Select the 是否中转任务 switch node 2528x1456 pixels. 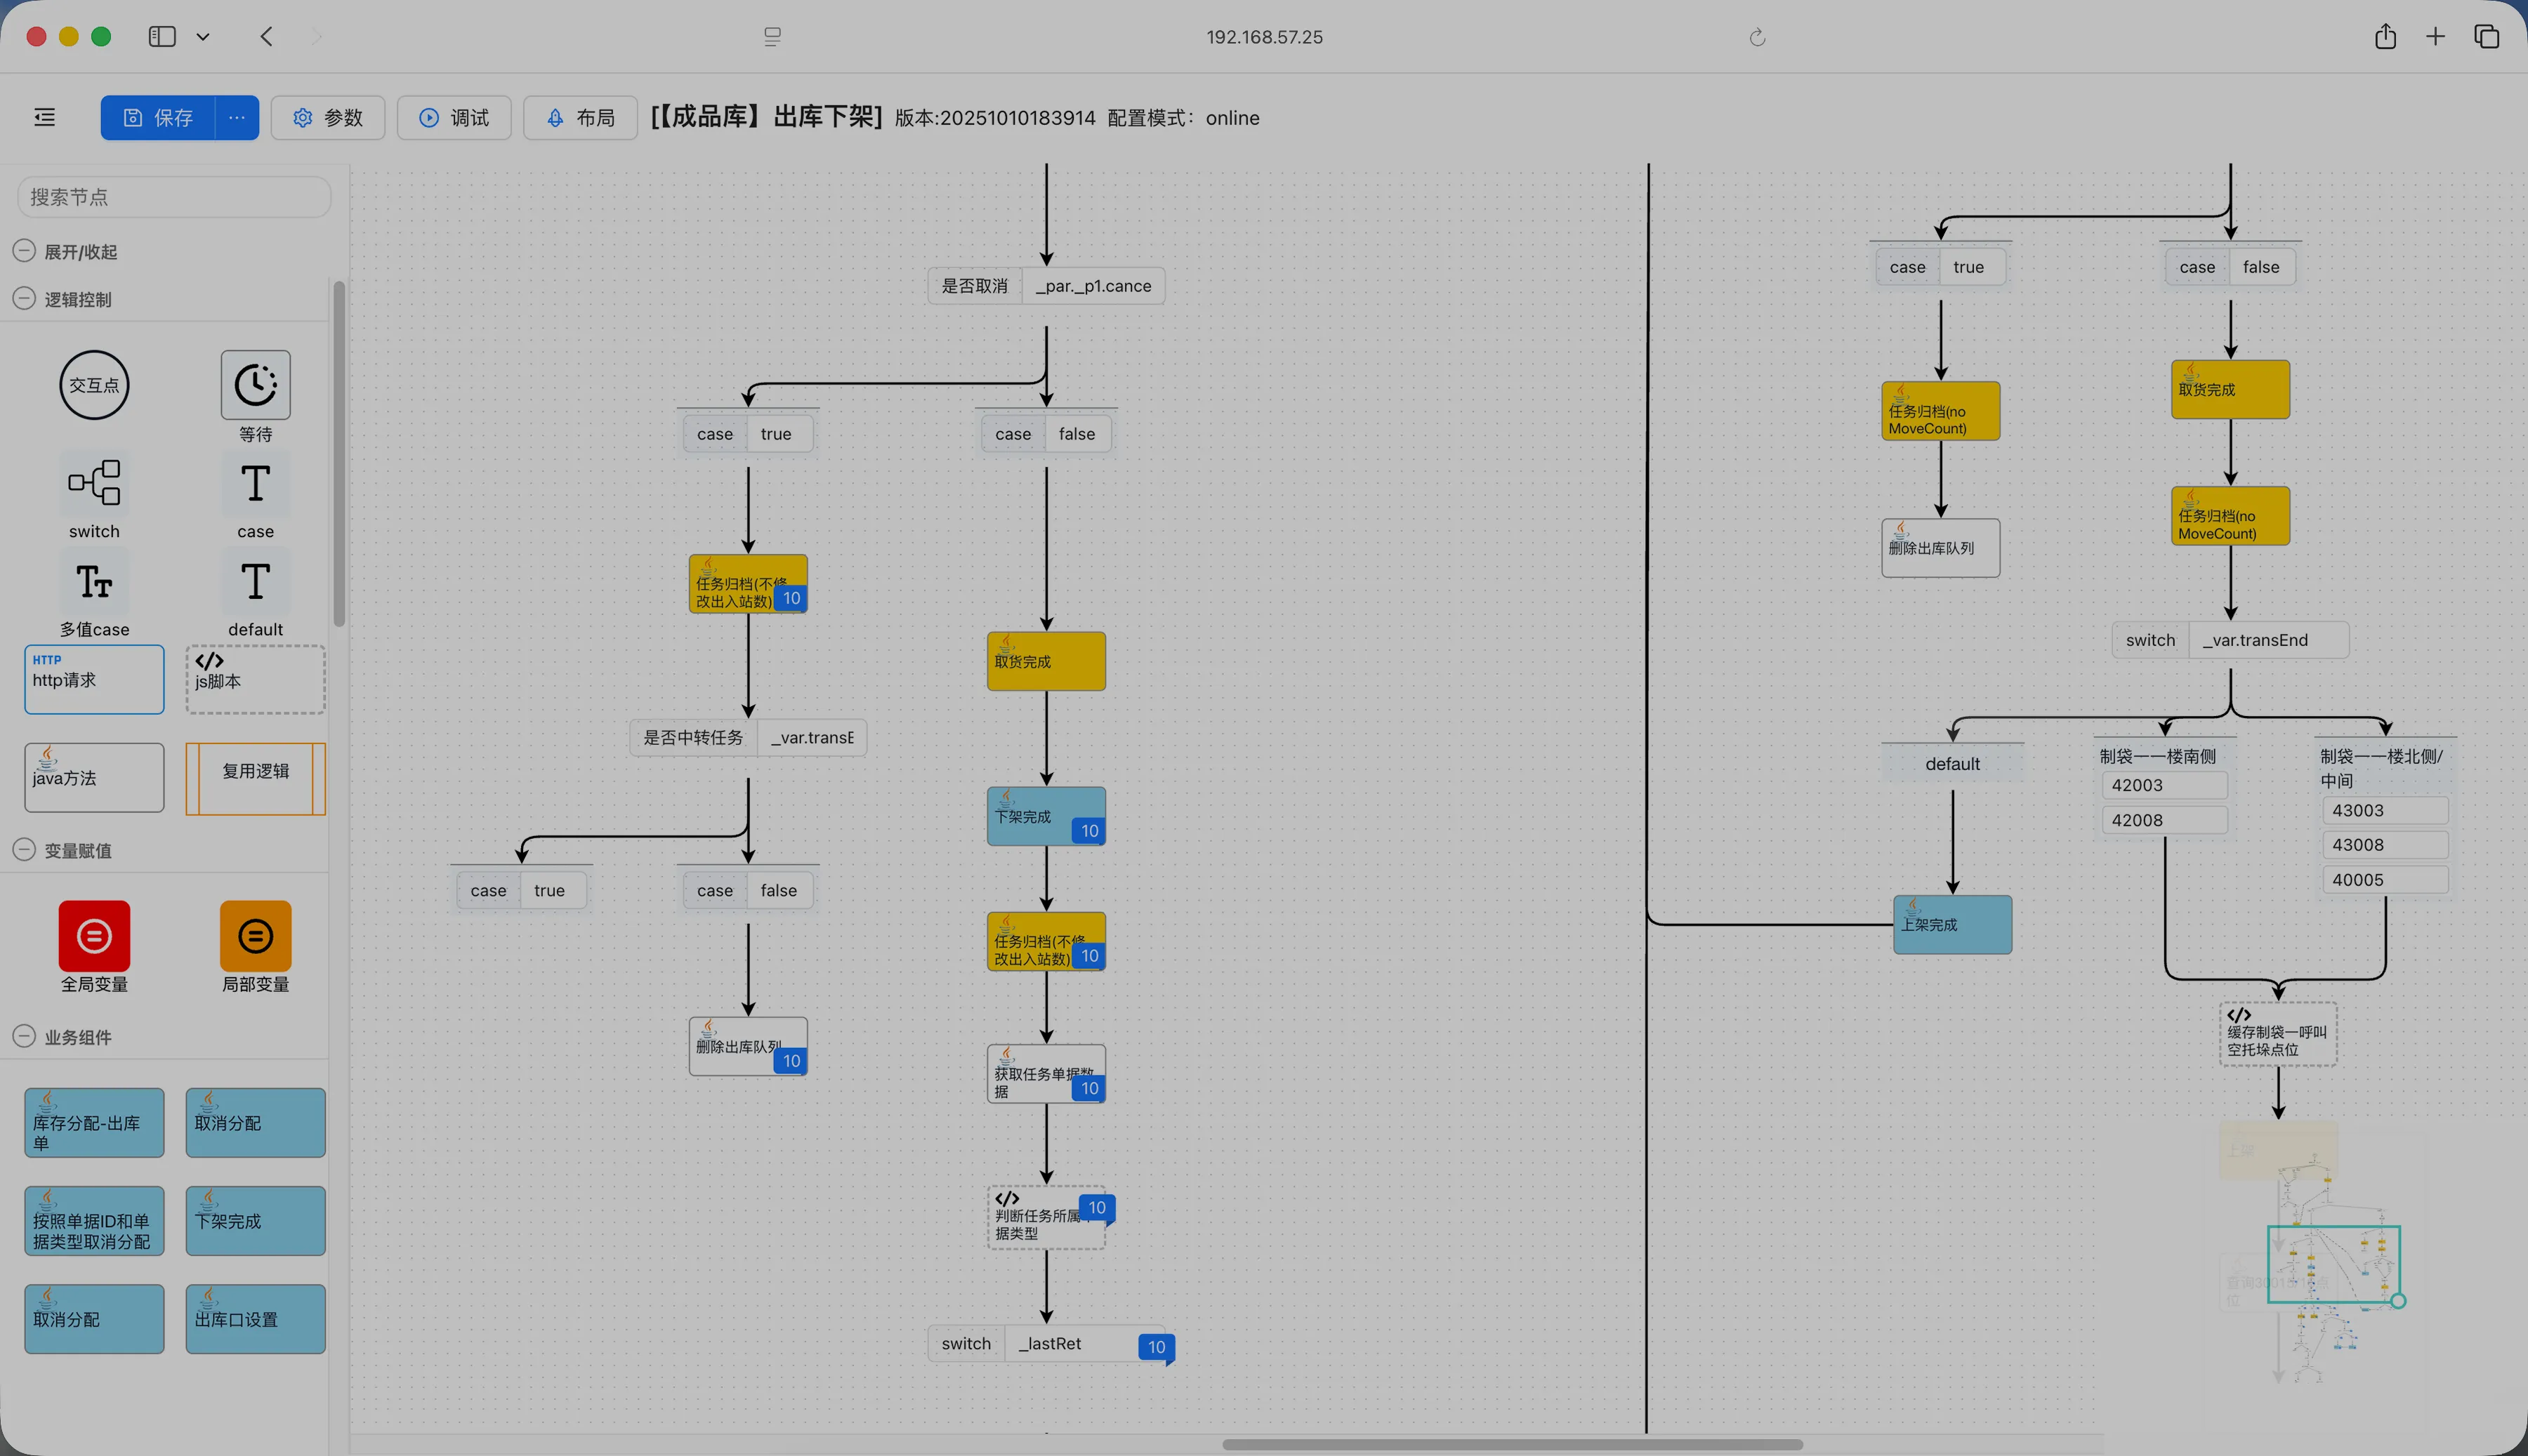[x=748, y=738]
